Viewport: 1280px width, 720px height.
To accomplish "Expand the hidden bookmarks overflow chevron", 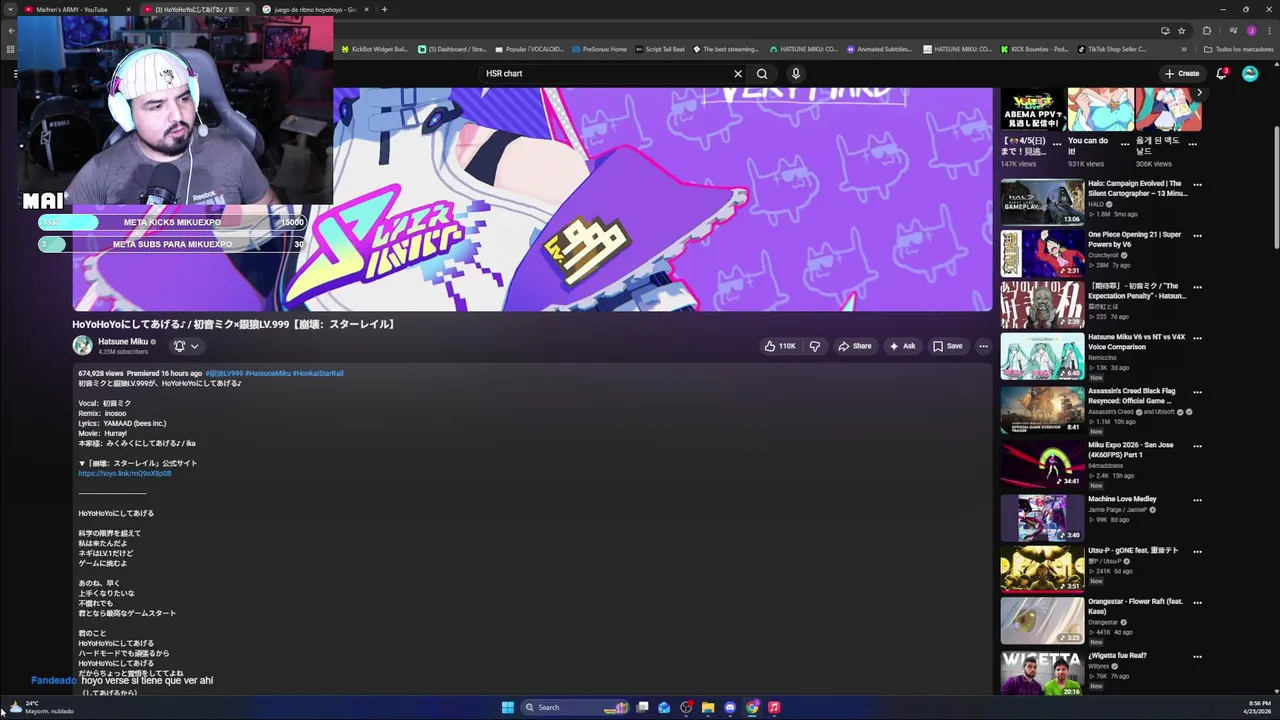I will [1184, 49].
